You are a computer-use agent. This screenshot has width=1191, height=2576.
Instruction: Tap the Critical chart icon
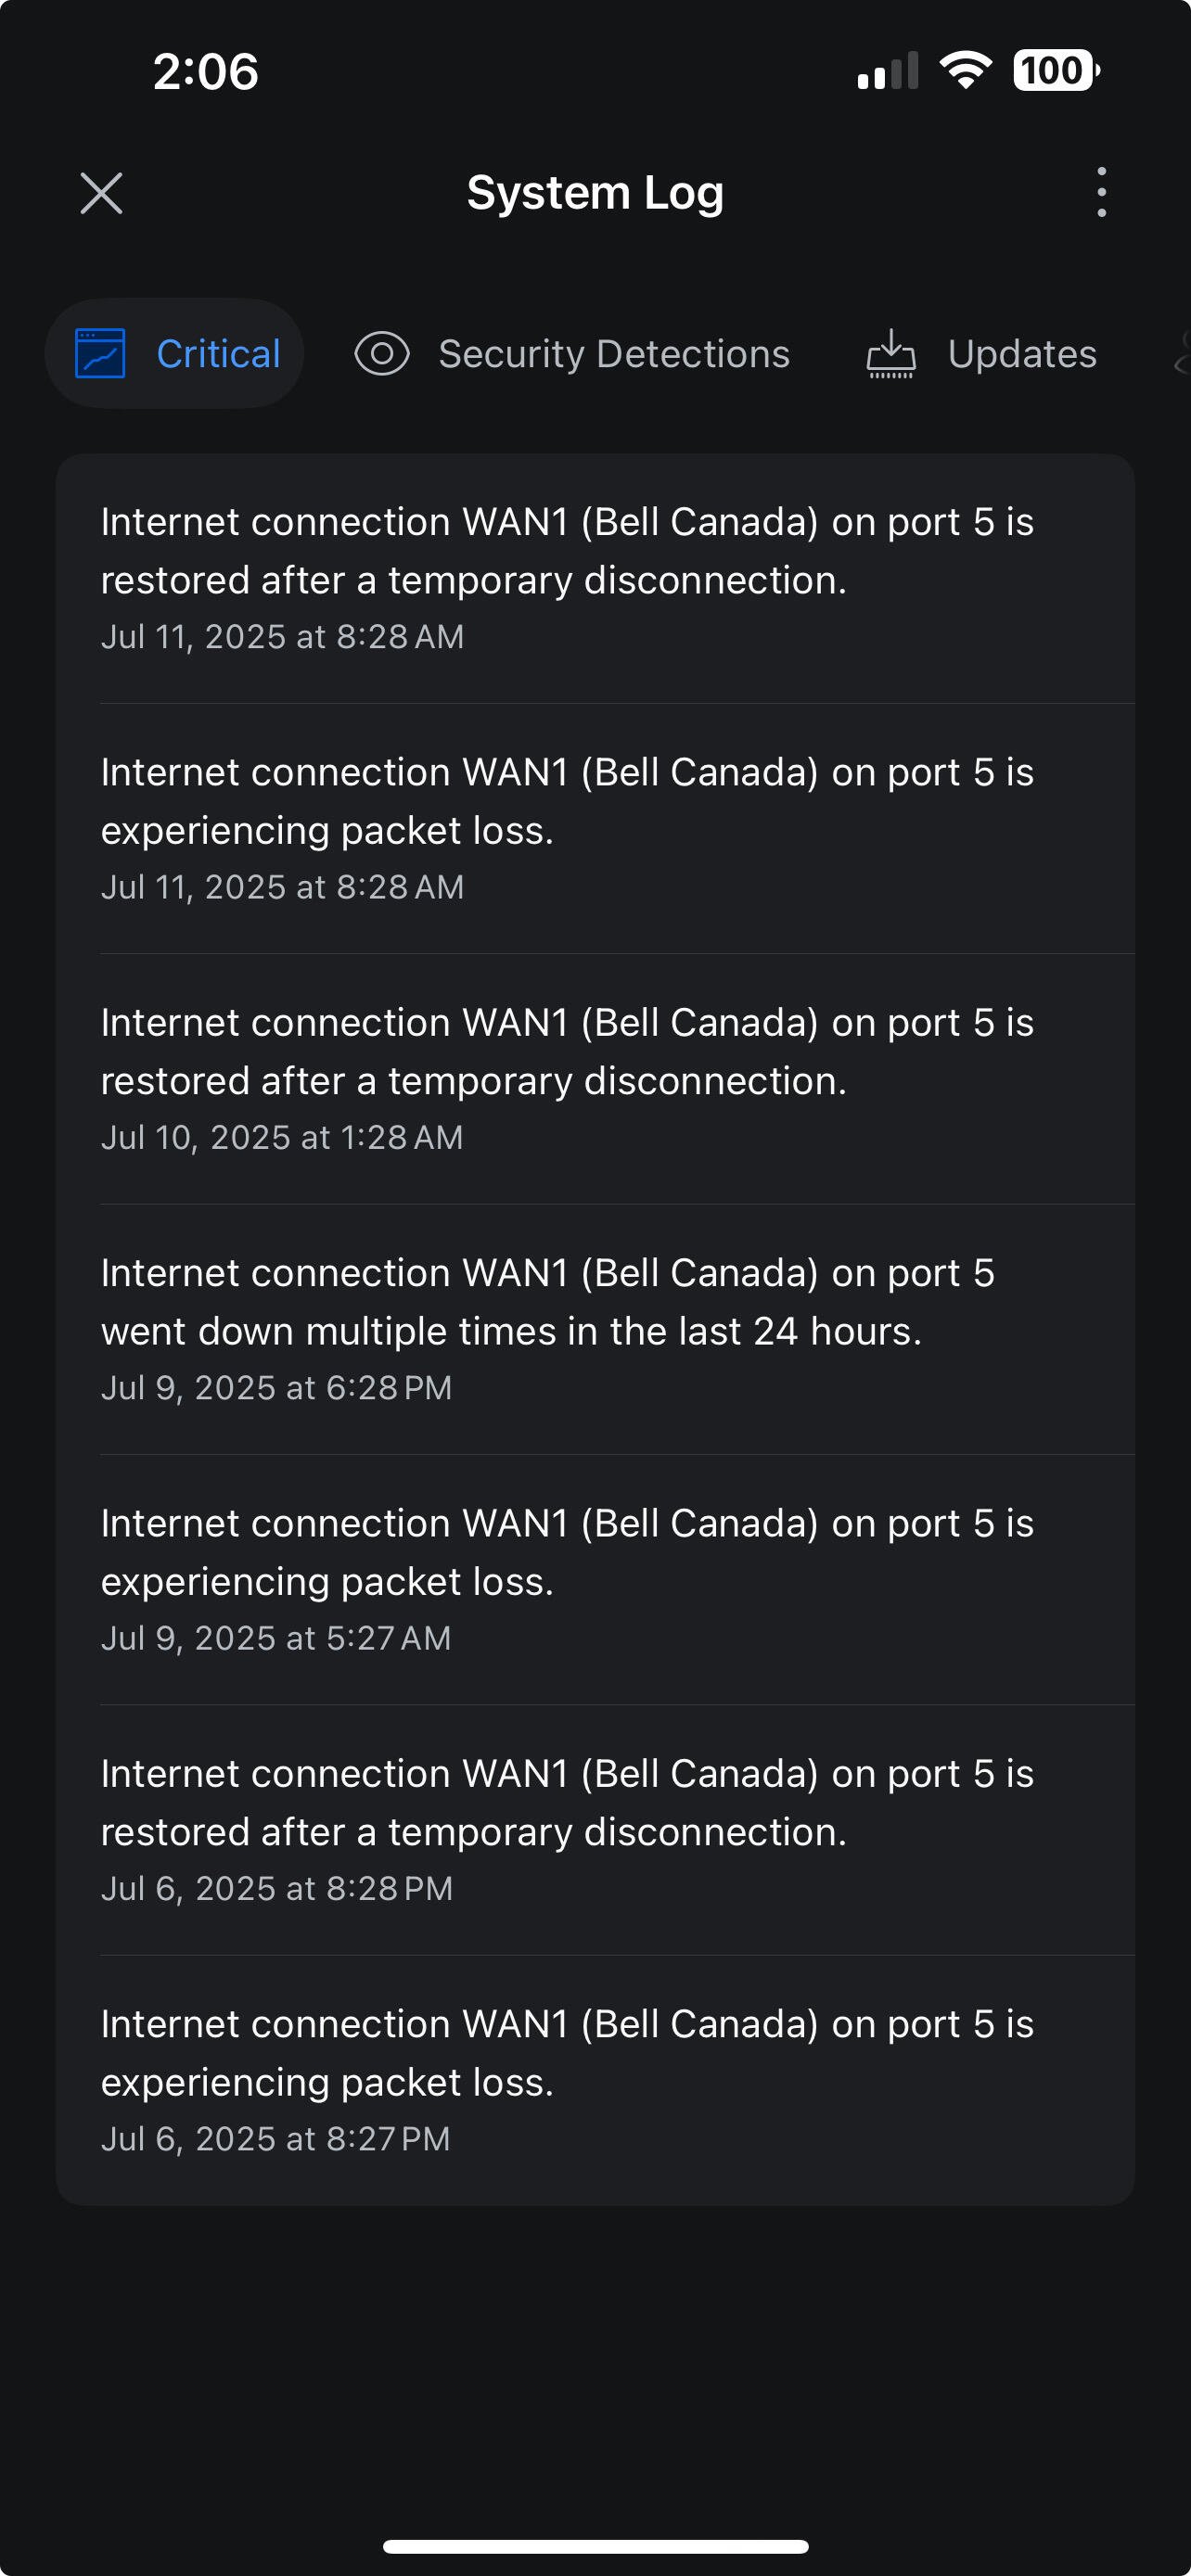100,354
